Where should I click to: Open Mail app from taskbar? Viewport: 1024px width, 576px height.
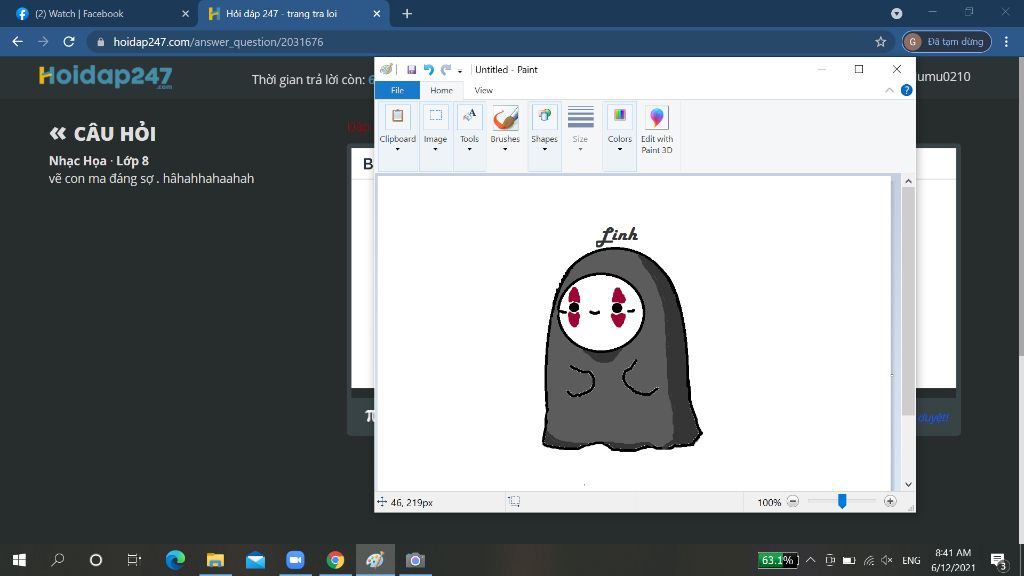(255, 560)
